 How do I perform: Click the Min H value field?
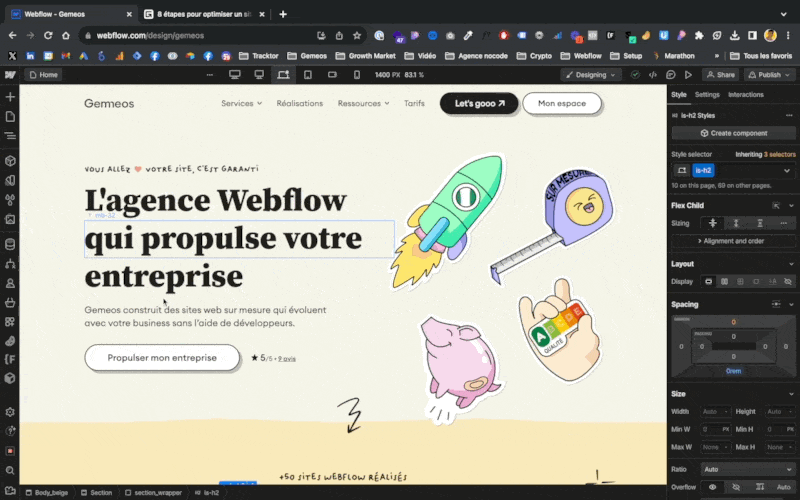point(780,430)
